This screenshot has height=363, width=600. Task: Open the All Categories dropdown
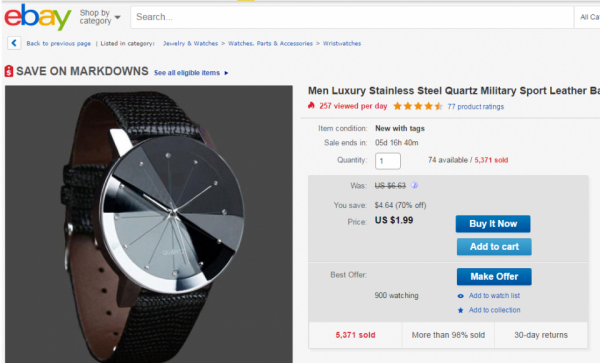pos(588,17)
